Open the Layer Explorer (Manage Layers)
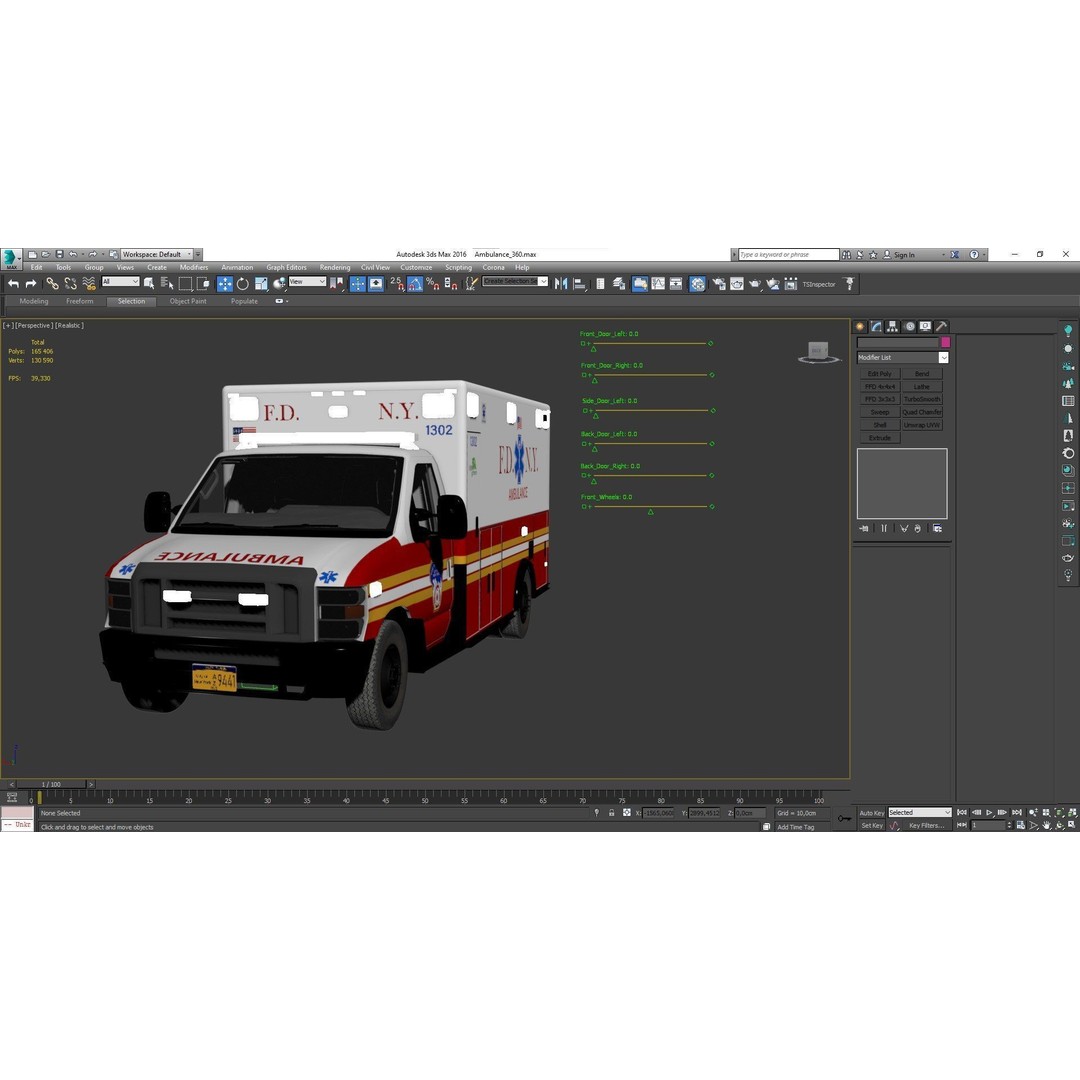 tap(619, 284)
